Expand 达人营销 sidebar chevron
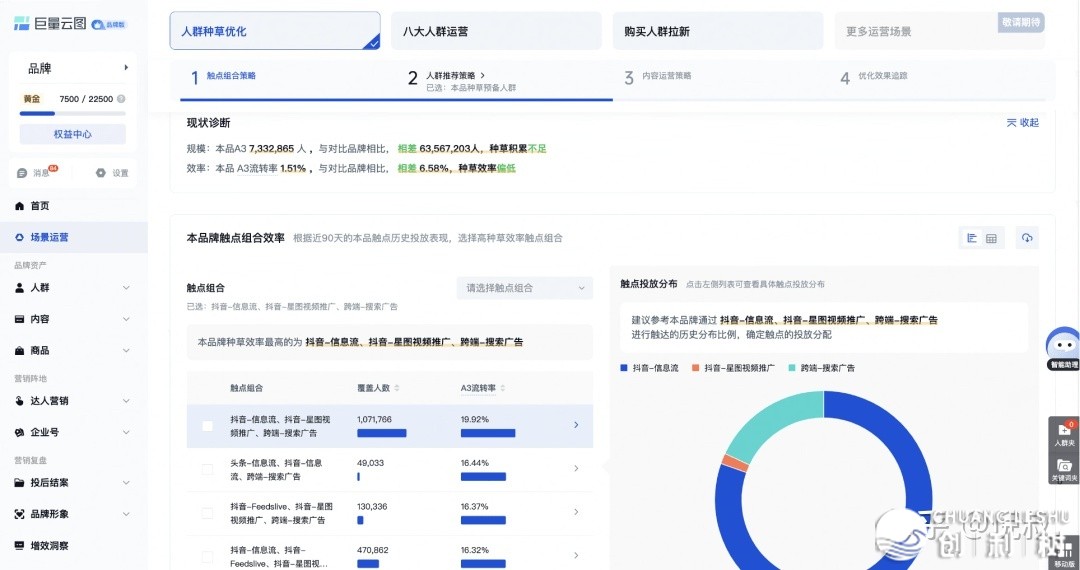The height and width of the screenshot is (570, 1080). coord(126,401)
